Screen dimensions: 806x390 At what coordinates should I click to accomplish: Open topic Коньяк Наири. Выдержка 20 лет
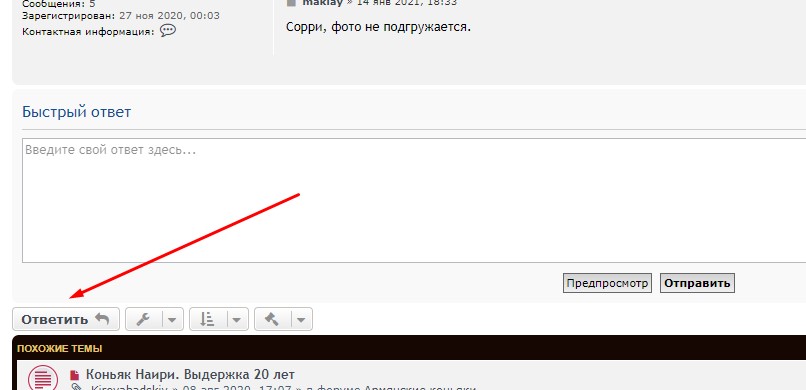(x=190, y=374)
